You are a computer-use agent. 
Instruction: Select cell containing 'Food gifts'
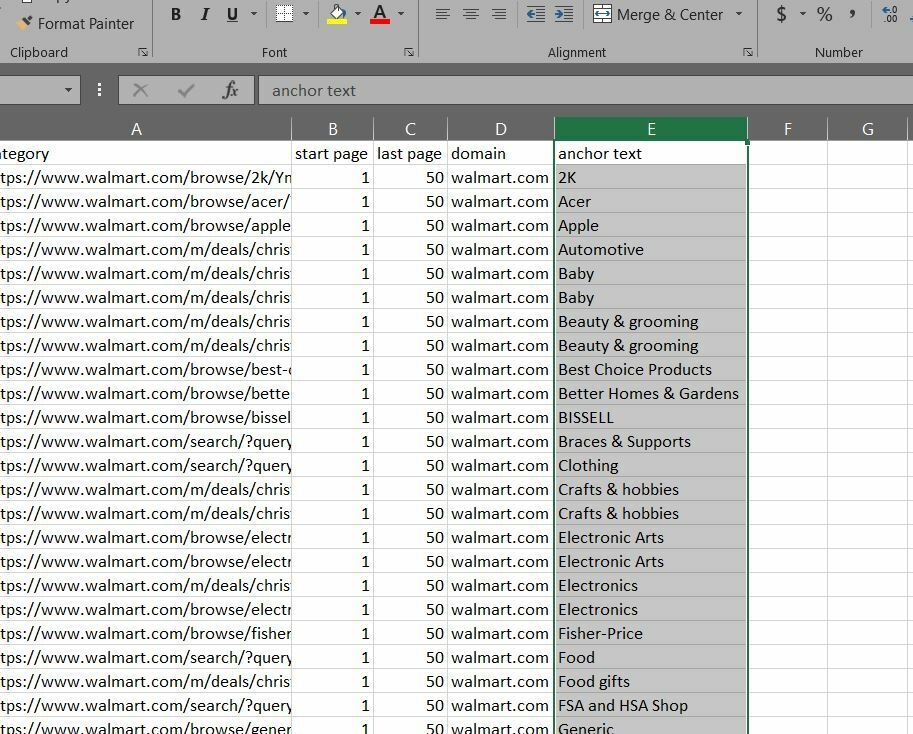pos(651,681)
